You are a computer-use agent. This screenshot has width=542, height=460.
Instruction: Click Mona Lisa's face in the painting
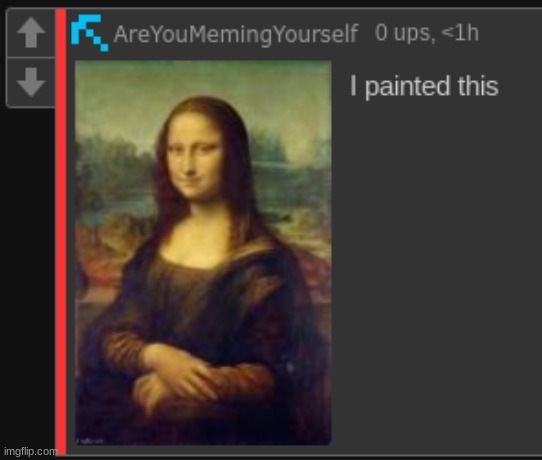click(194, 159)
